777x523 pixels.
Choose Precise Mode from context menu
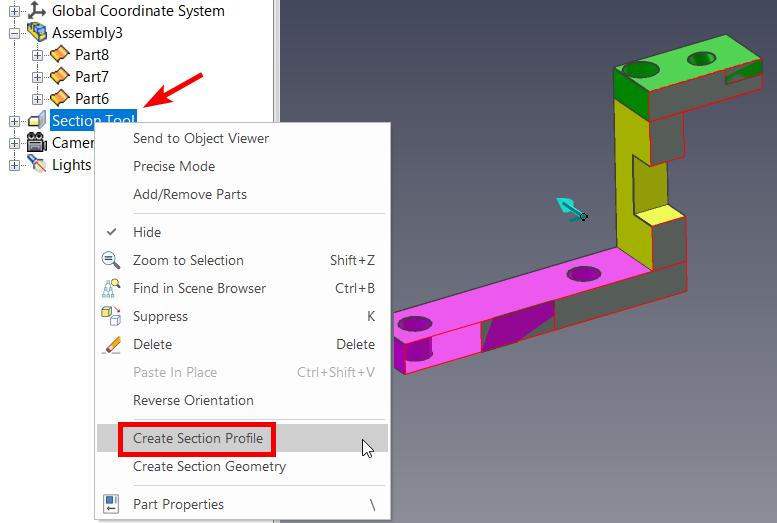(174, 167)
